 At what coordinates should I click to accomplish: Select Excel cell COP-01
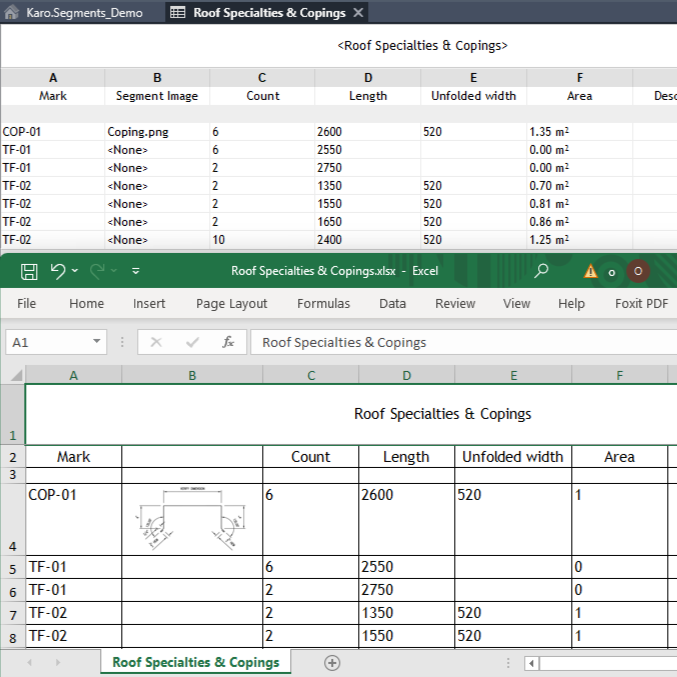coord(73,519)
